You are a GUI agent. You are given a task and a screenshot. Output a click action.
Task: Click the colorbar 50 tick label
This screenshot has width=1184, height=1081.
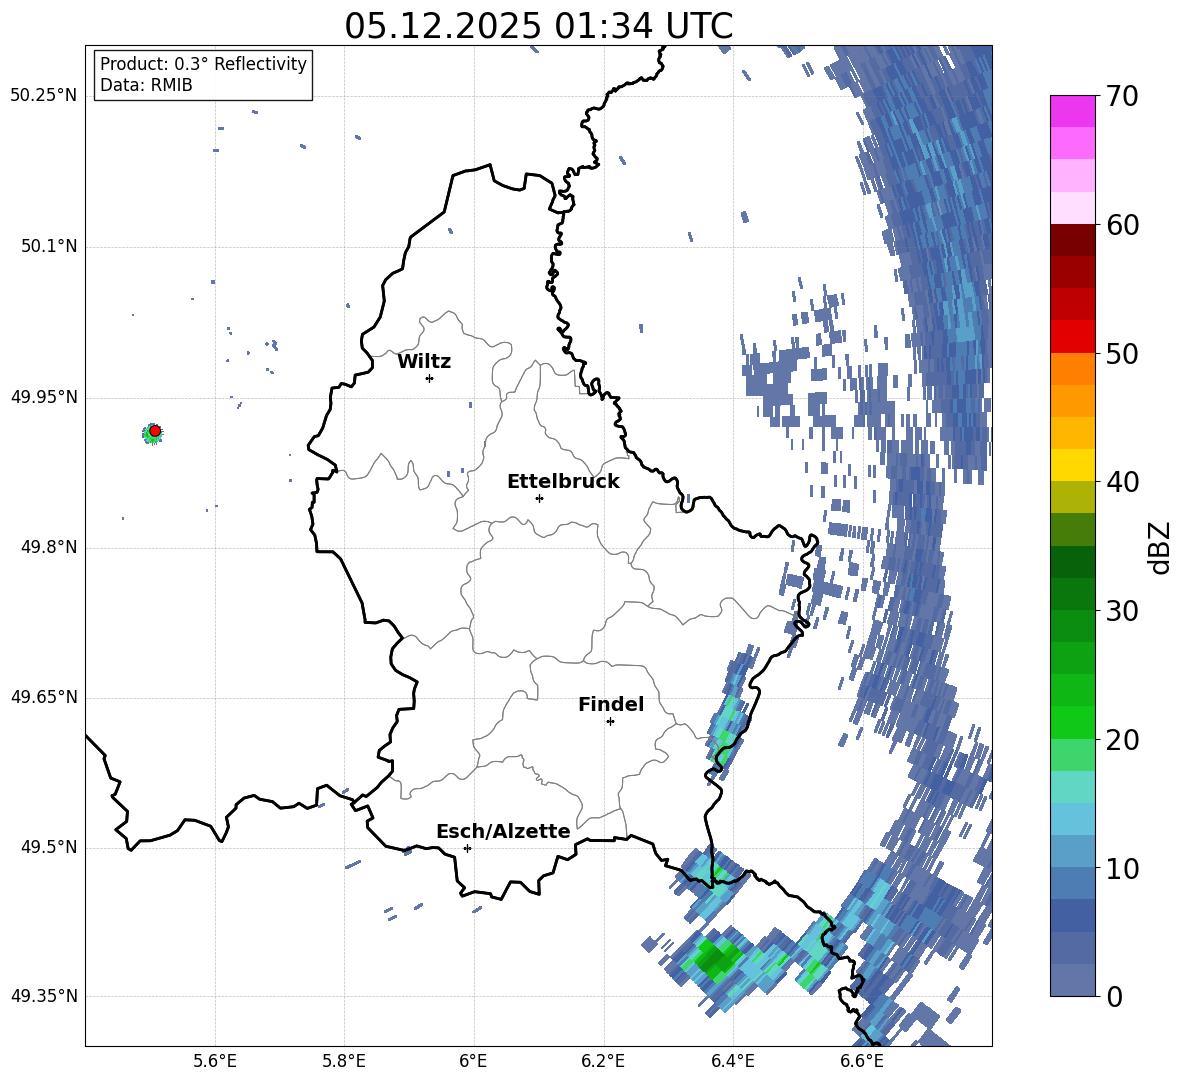pos(1122,353)
